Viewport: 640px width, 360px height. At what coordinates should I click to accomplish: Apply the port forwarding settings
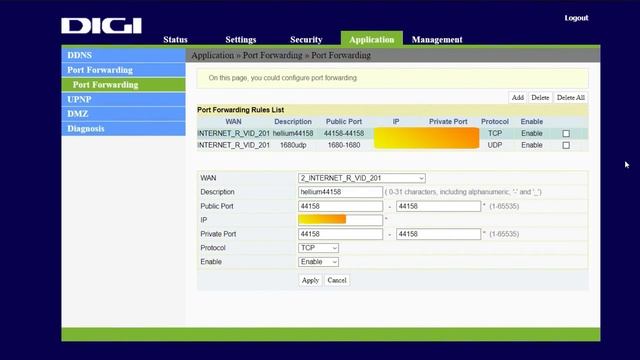310,280
